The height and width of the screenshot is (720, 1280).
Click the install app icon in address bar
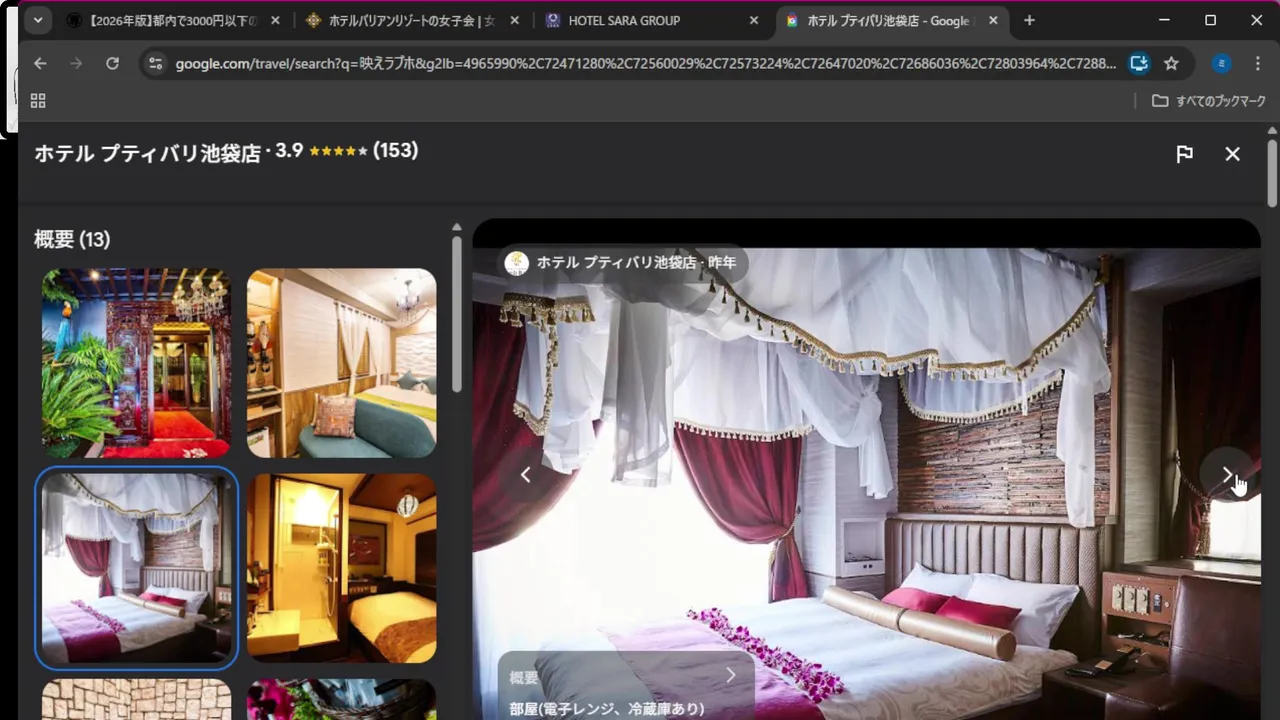coord(1138,63)
